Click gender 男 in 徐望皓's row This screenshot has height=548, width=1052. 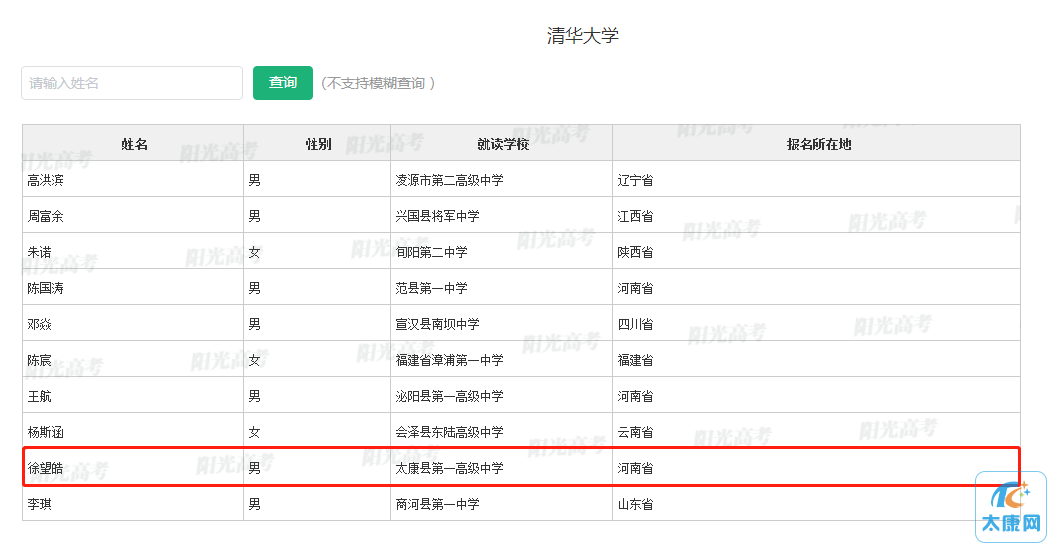pos(254,468)
